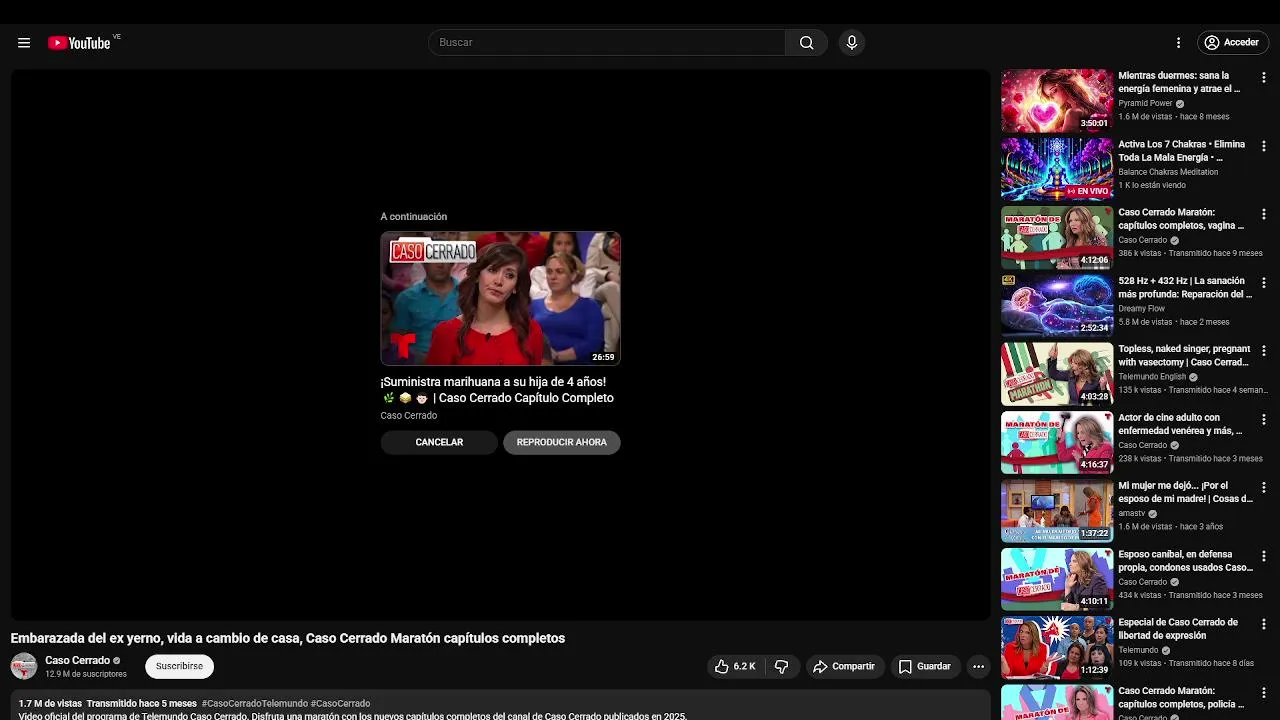The height and width of the screenshot is (720, 1280).
Task: Click '12.9 M de suscriptores' subscriber count
Action: click(86, 675)
